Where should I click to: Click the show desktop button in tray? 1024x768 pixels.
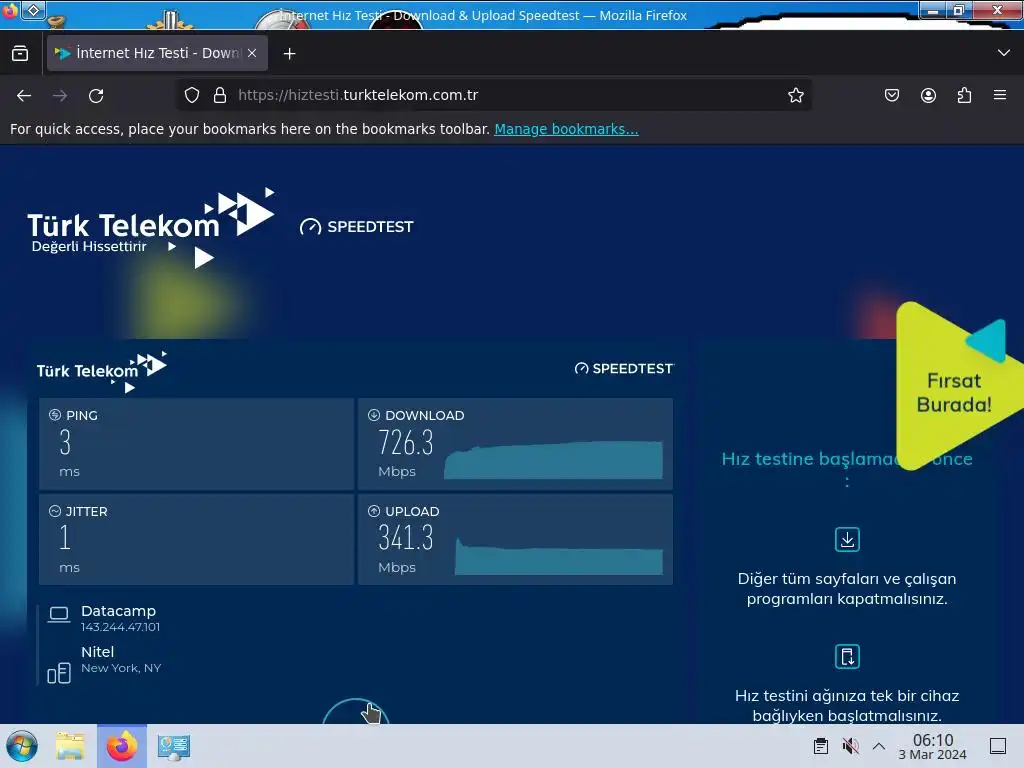[x=998, y=746]
